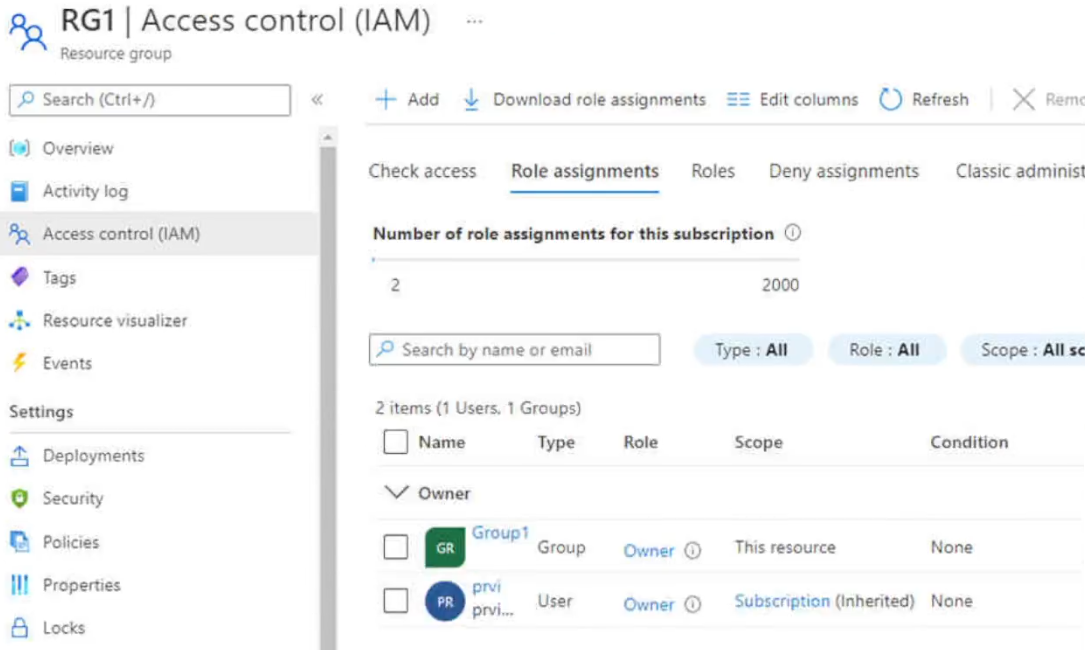This screenshot has width=1085, height=650.
Task: Click info icon next to Group1 Owner role
Action: 692,551
